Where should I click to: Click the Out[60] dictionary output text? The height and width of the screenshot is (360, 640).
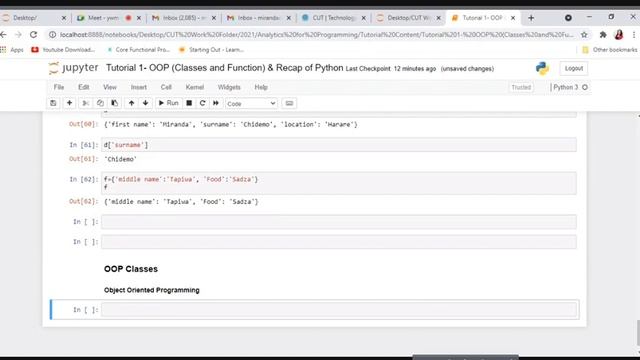(231, 124)
